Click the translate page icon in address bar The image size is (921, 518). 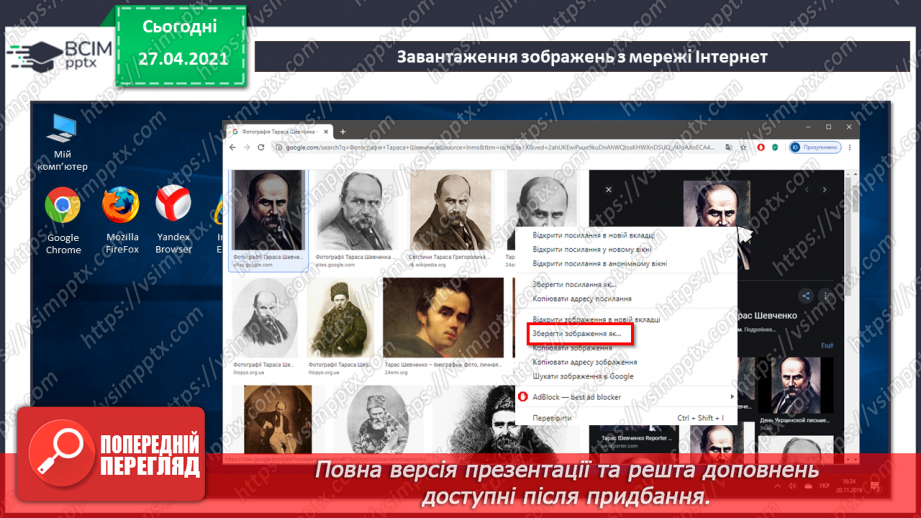[728, 147]
